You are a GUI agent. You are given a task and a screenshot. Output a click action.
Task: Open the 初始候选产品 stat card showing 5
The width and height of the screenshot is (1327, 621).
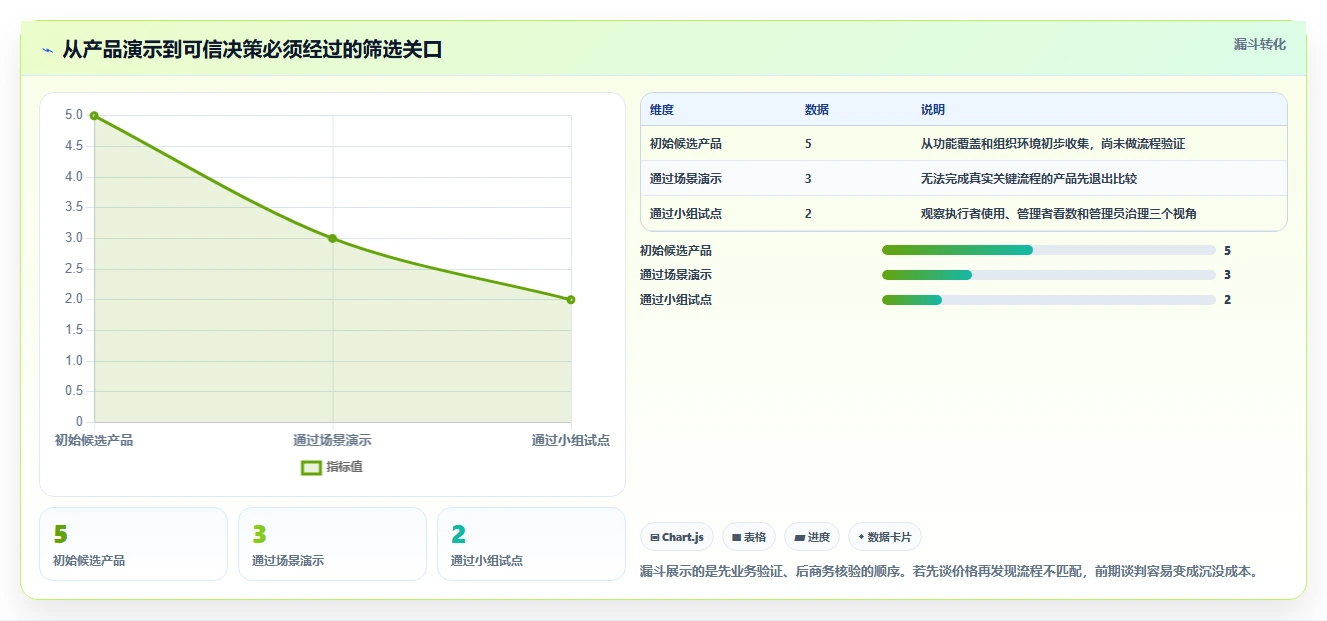click(134, 544)
